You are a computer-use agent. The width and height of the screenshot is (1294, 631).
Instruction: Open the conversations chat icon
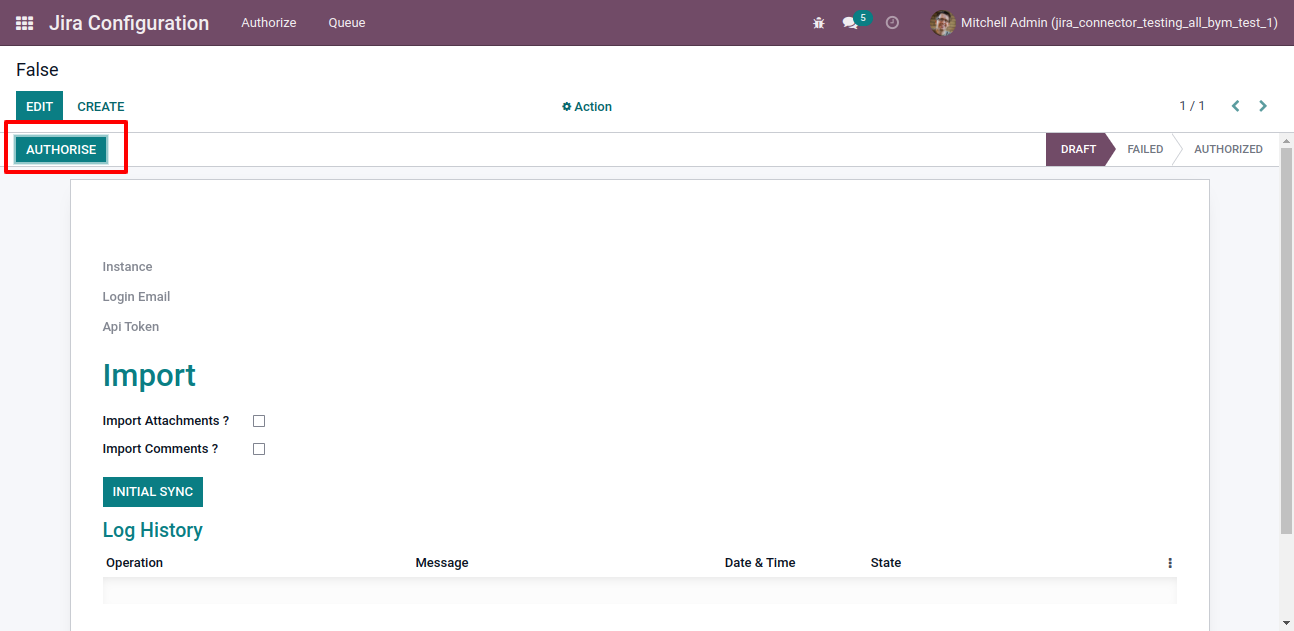850,23
